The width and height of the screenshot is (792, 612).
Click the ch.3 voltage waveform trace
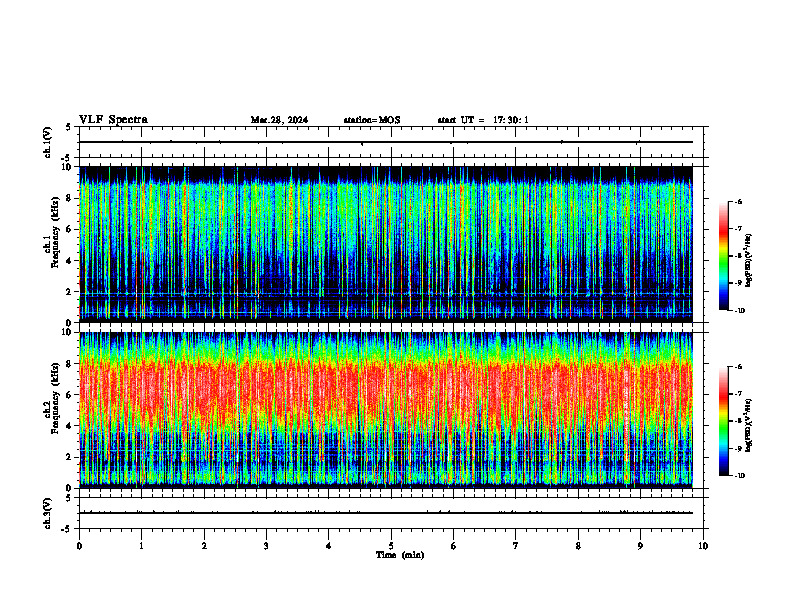tap(386, 513)
